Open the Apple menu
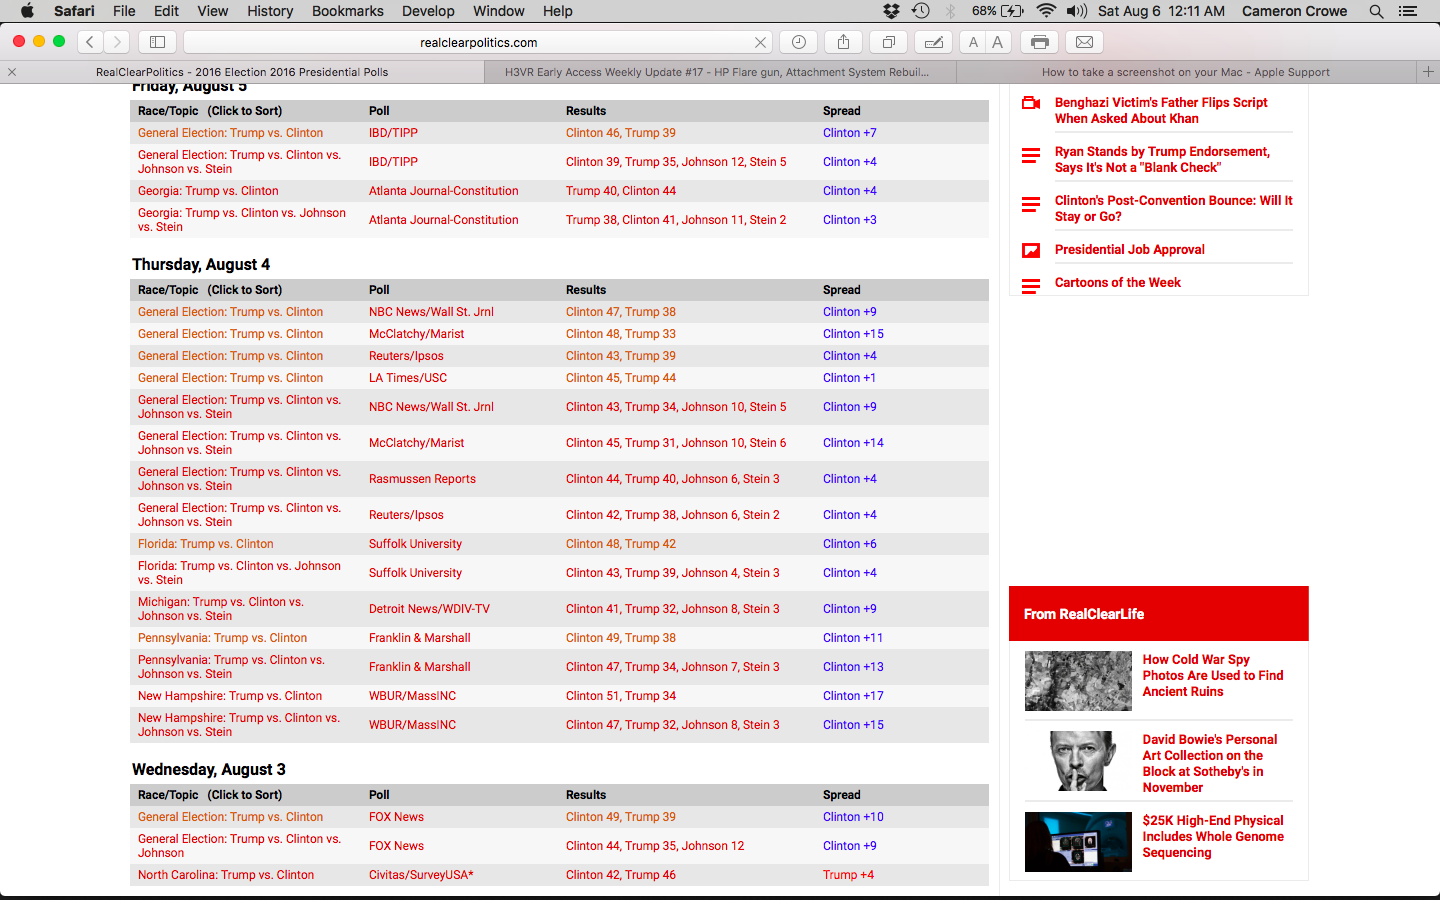 [x=27, y=11]
